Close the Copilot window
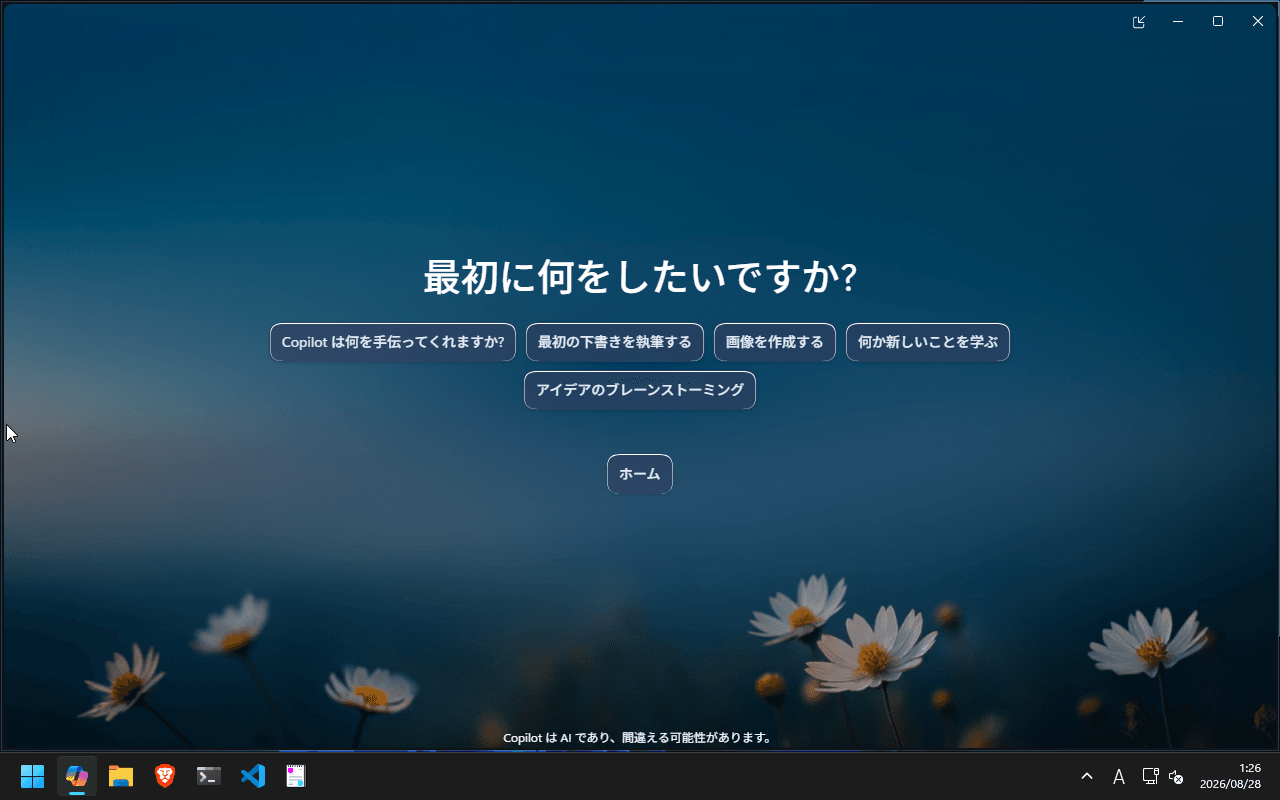Image resolution: width=1280 pixels, height=800 pixels. (1258, 22)
